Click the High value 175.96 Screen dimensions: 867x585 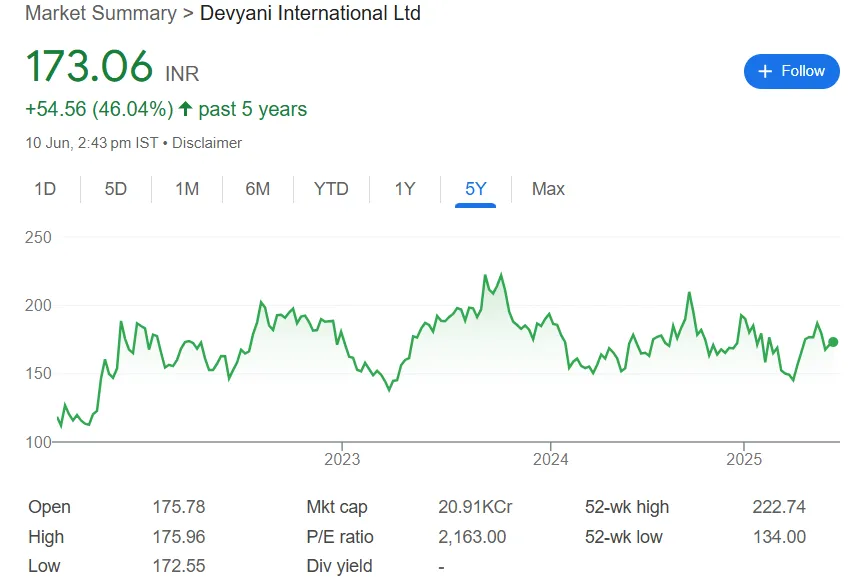pyautogui.click(x=179, y=537)
